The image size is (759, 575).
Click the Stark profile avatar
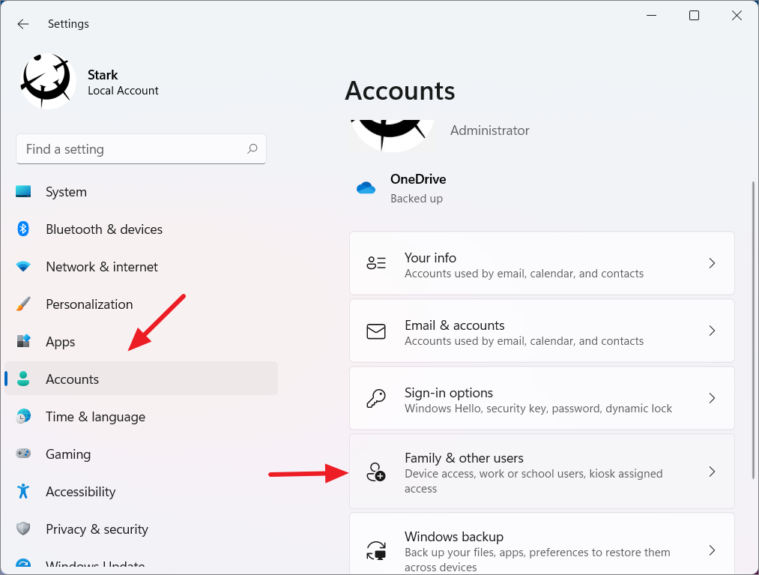[x=47, y=81]
